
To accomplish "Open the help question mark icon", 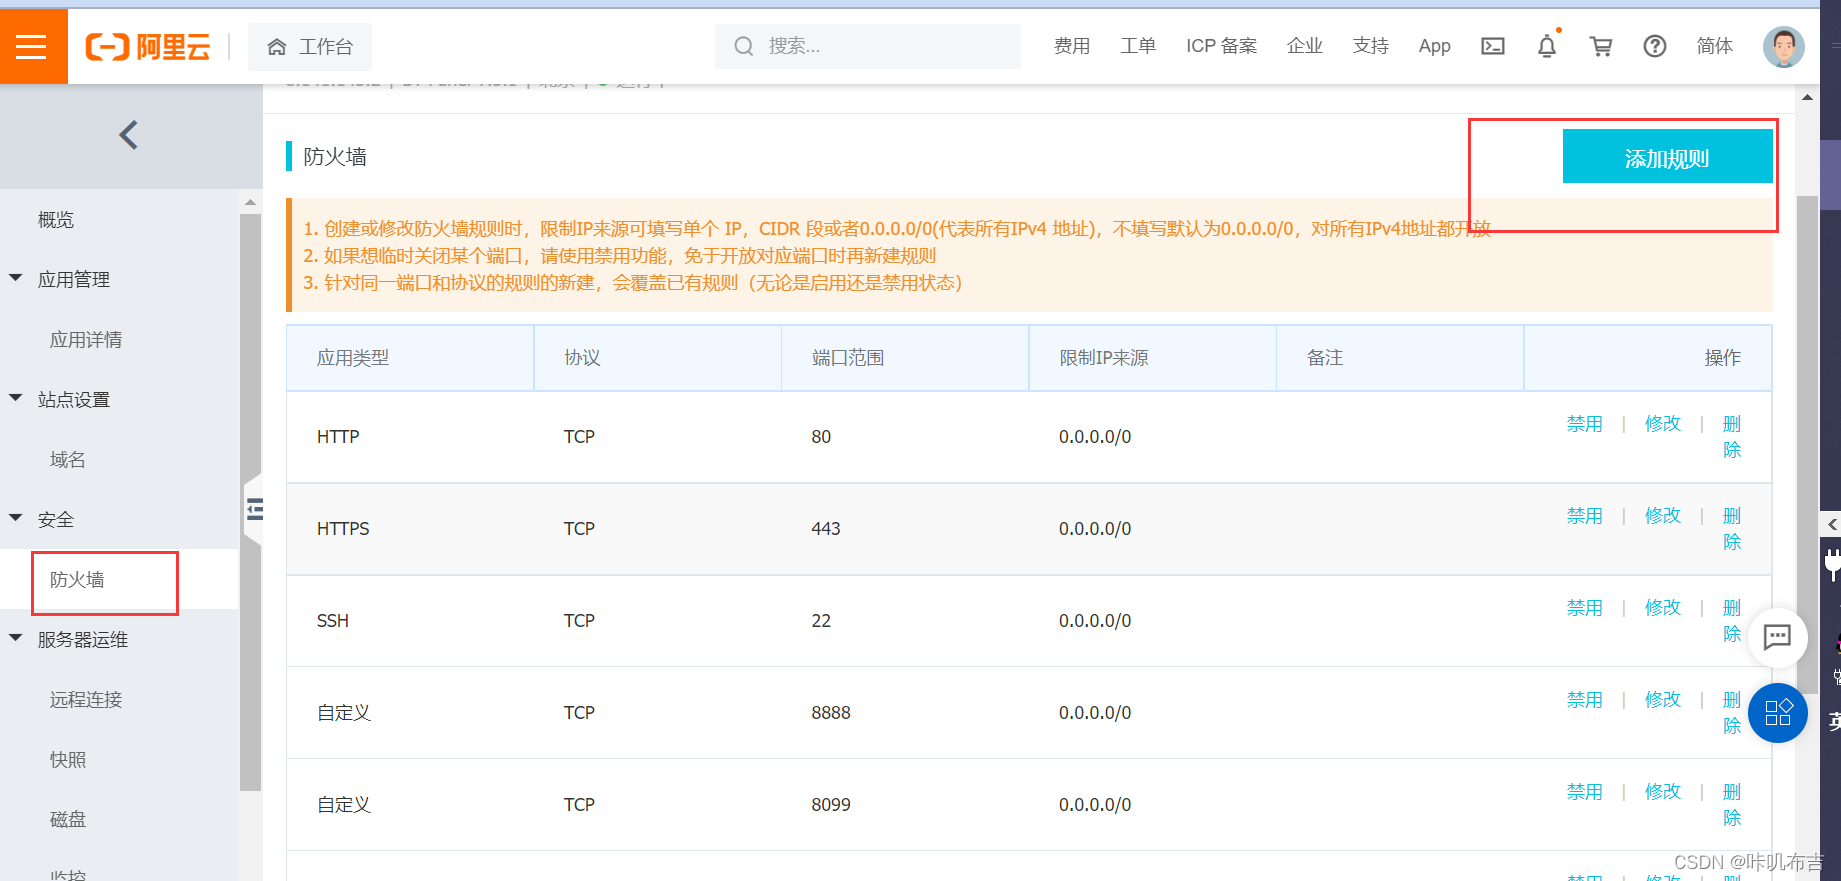I will pyautogui.click(x=1655, y=46).
